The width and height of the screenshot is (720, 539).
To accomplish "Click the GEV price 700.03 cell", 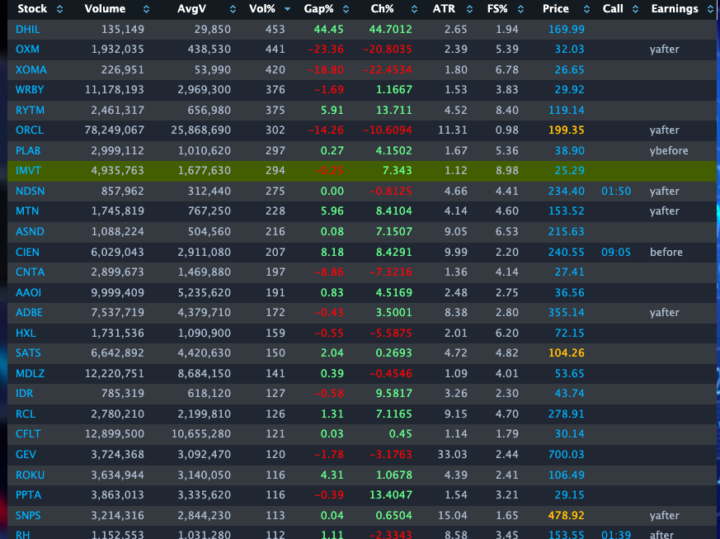I will pos(565,454).
